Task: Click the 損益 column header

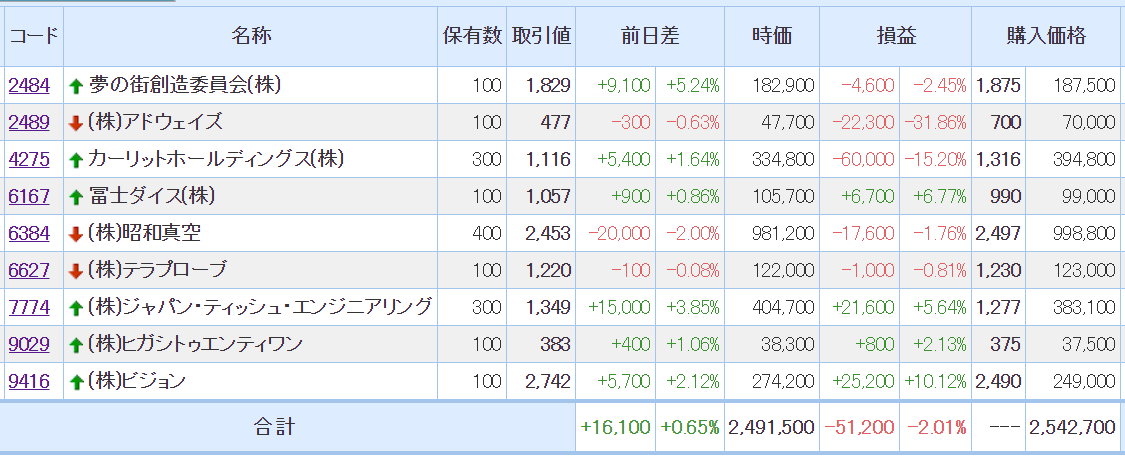Action: point(896,37)
